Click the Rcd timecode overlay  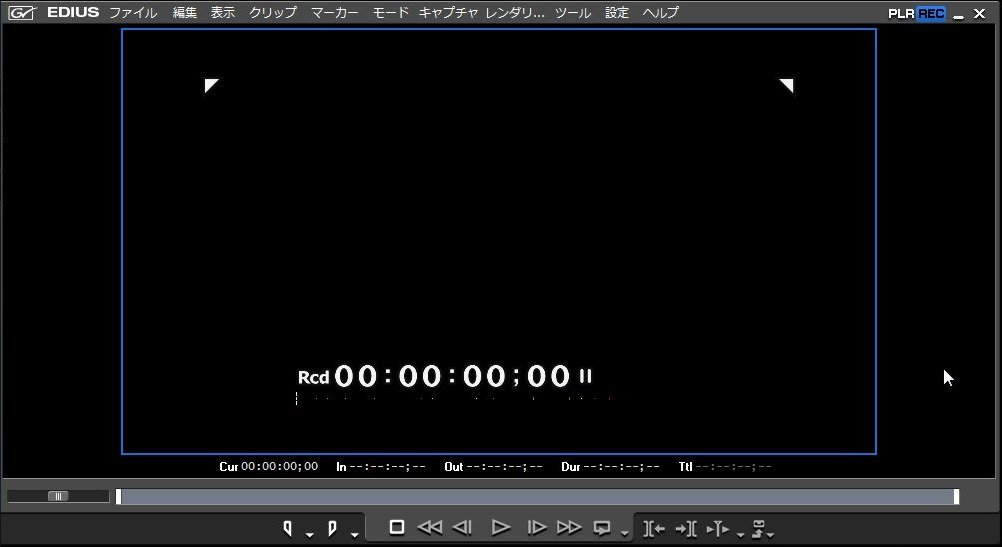tap(445, 376)
